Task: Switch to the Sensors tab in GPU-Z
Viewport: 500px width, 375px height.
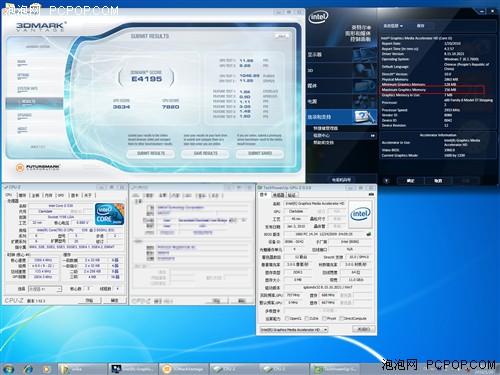Action: click(x=278, y=195)
